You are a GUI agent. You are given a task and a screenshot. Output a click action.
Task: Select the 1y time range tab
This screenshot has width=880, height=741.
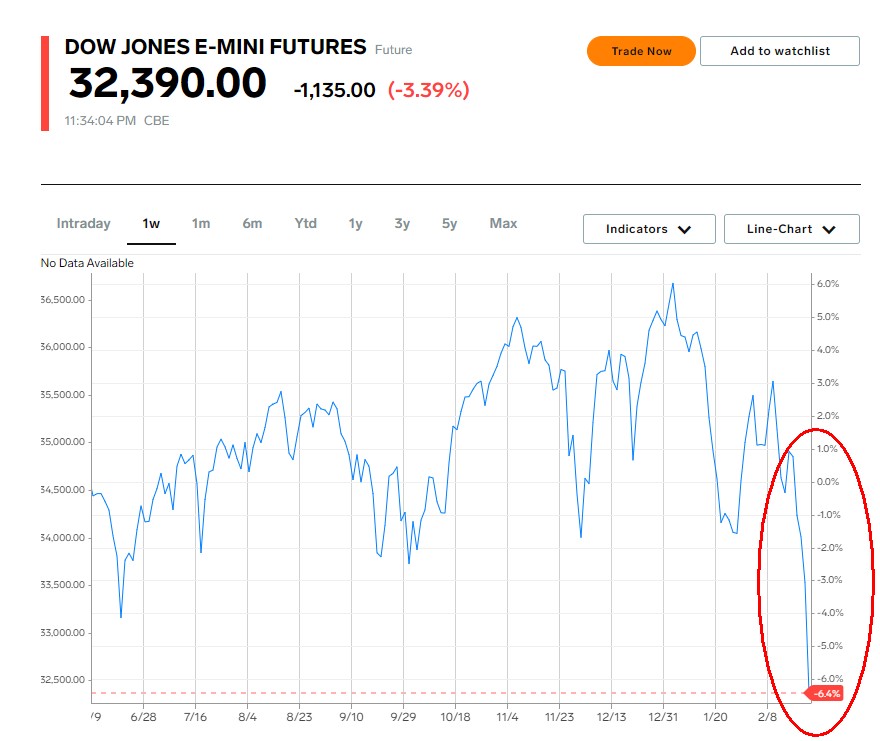click(355, 223)
